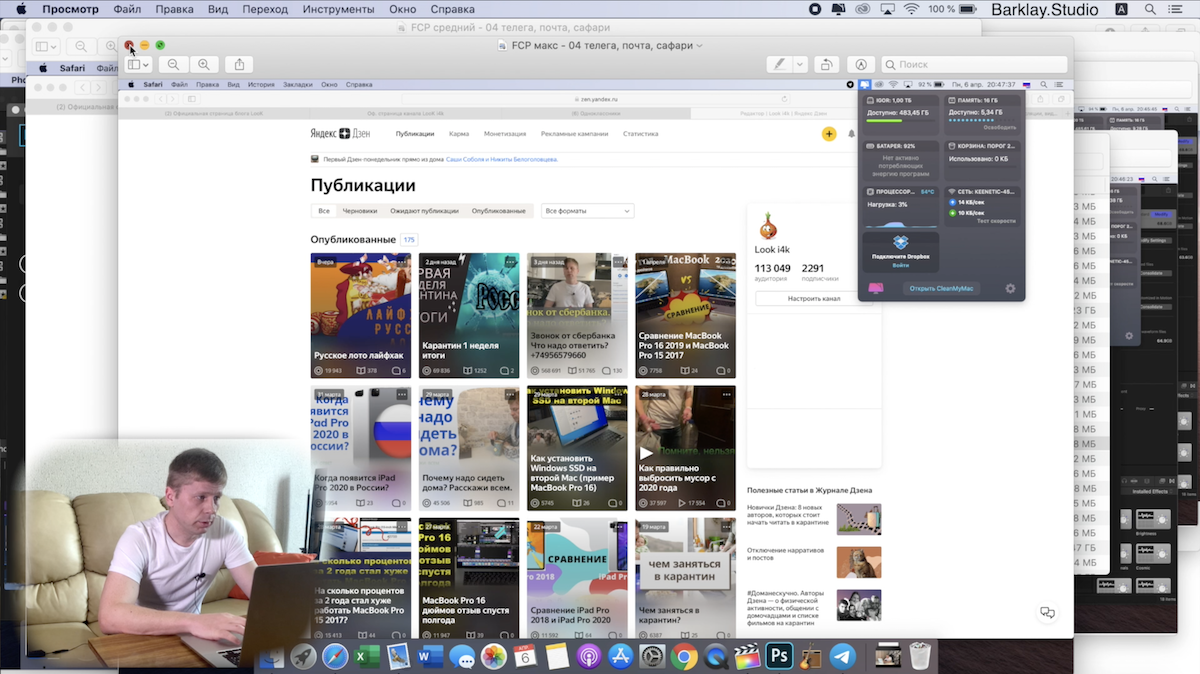Screen dimensions: 1200x674
Task: Expand highlight pen color dropdown arrow
Action: pyautogui.click(x=800, y=64)
